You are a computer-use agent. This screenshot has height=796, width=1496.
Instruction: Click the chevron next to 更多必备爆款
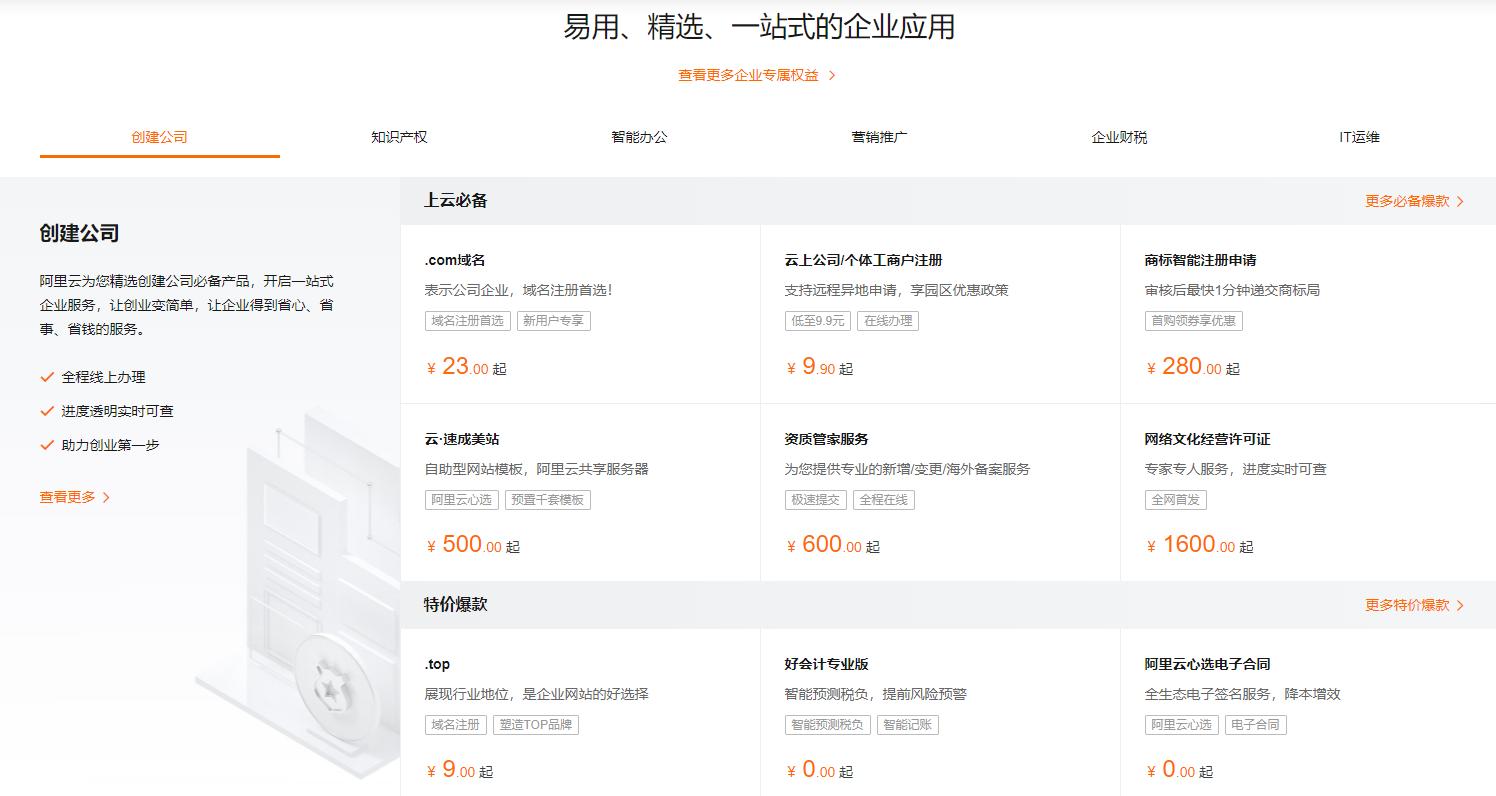coord(1460,201)
